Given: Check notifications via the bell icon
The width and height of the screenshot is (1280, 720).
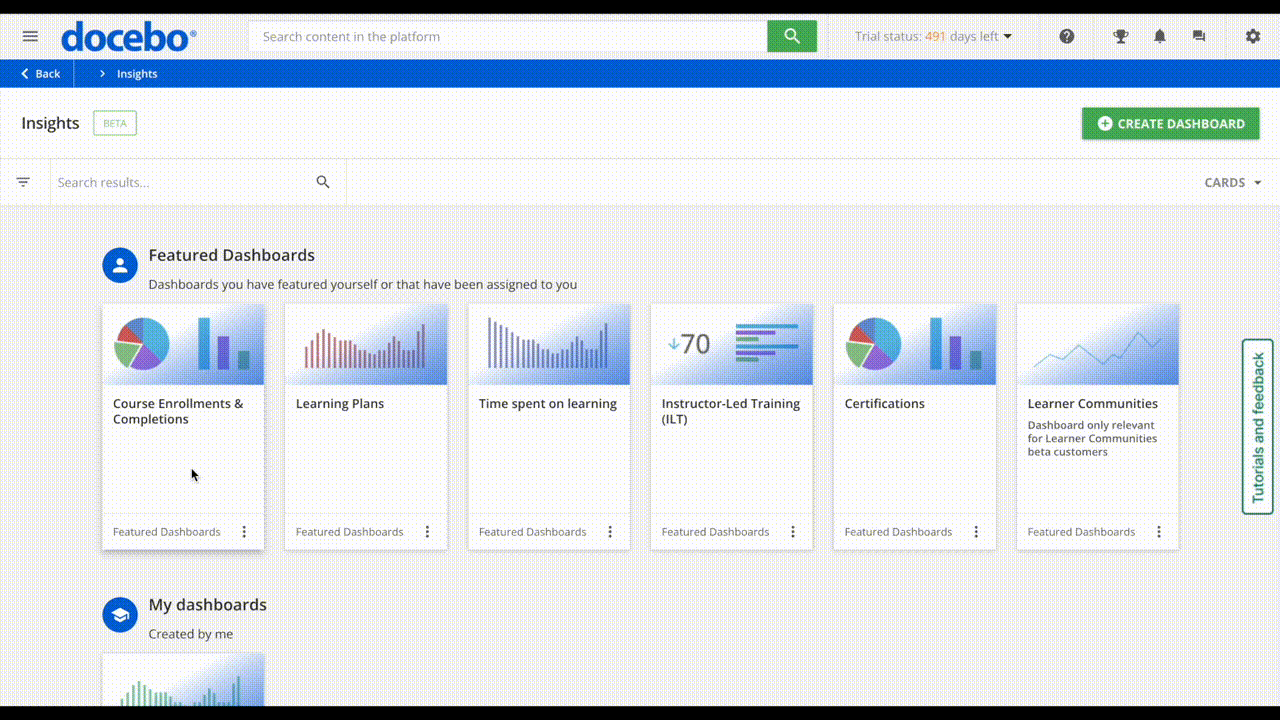Looking at the screenshot, I should pyautogui.click(x=1159, y=36).
